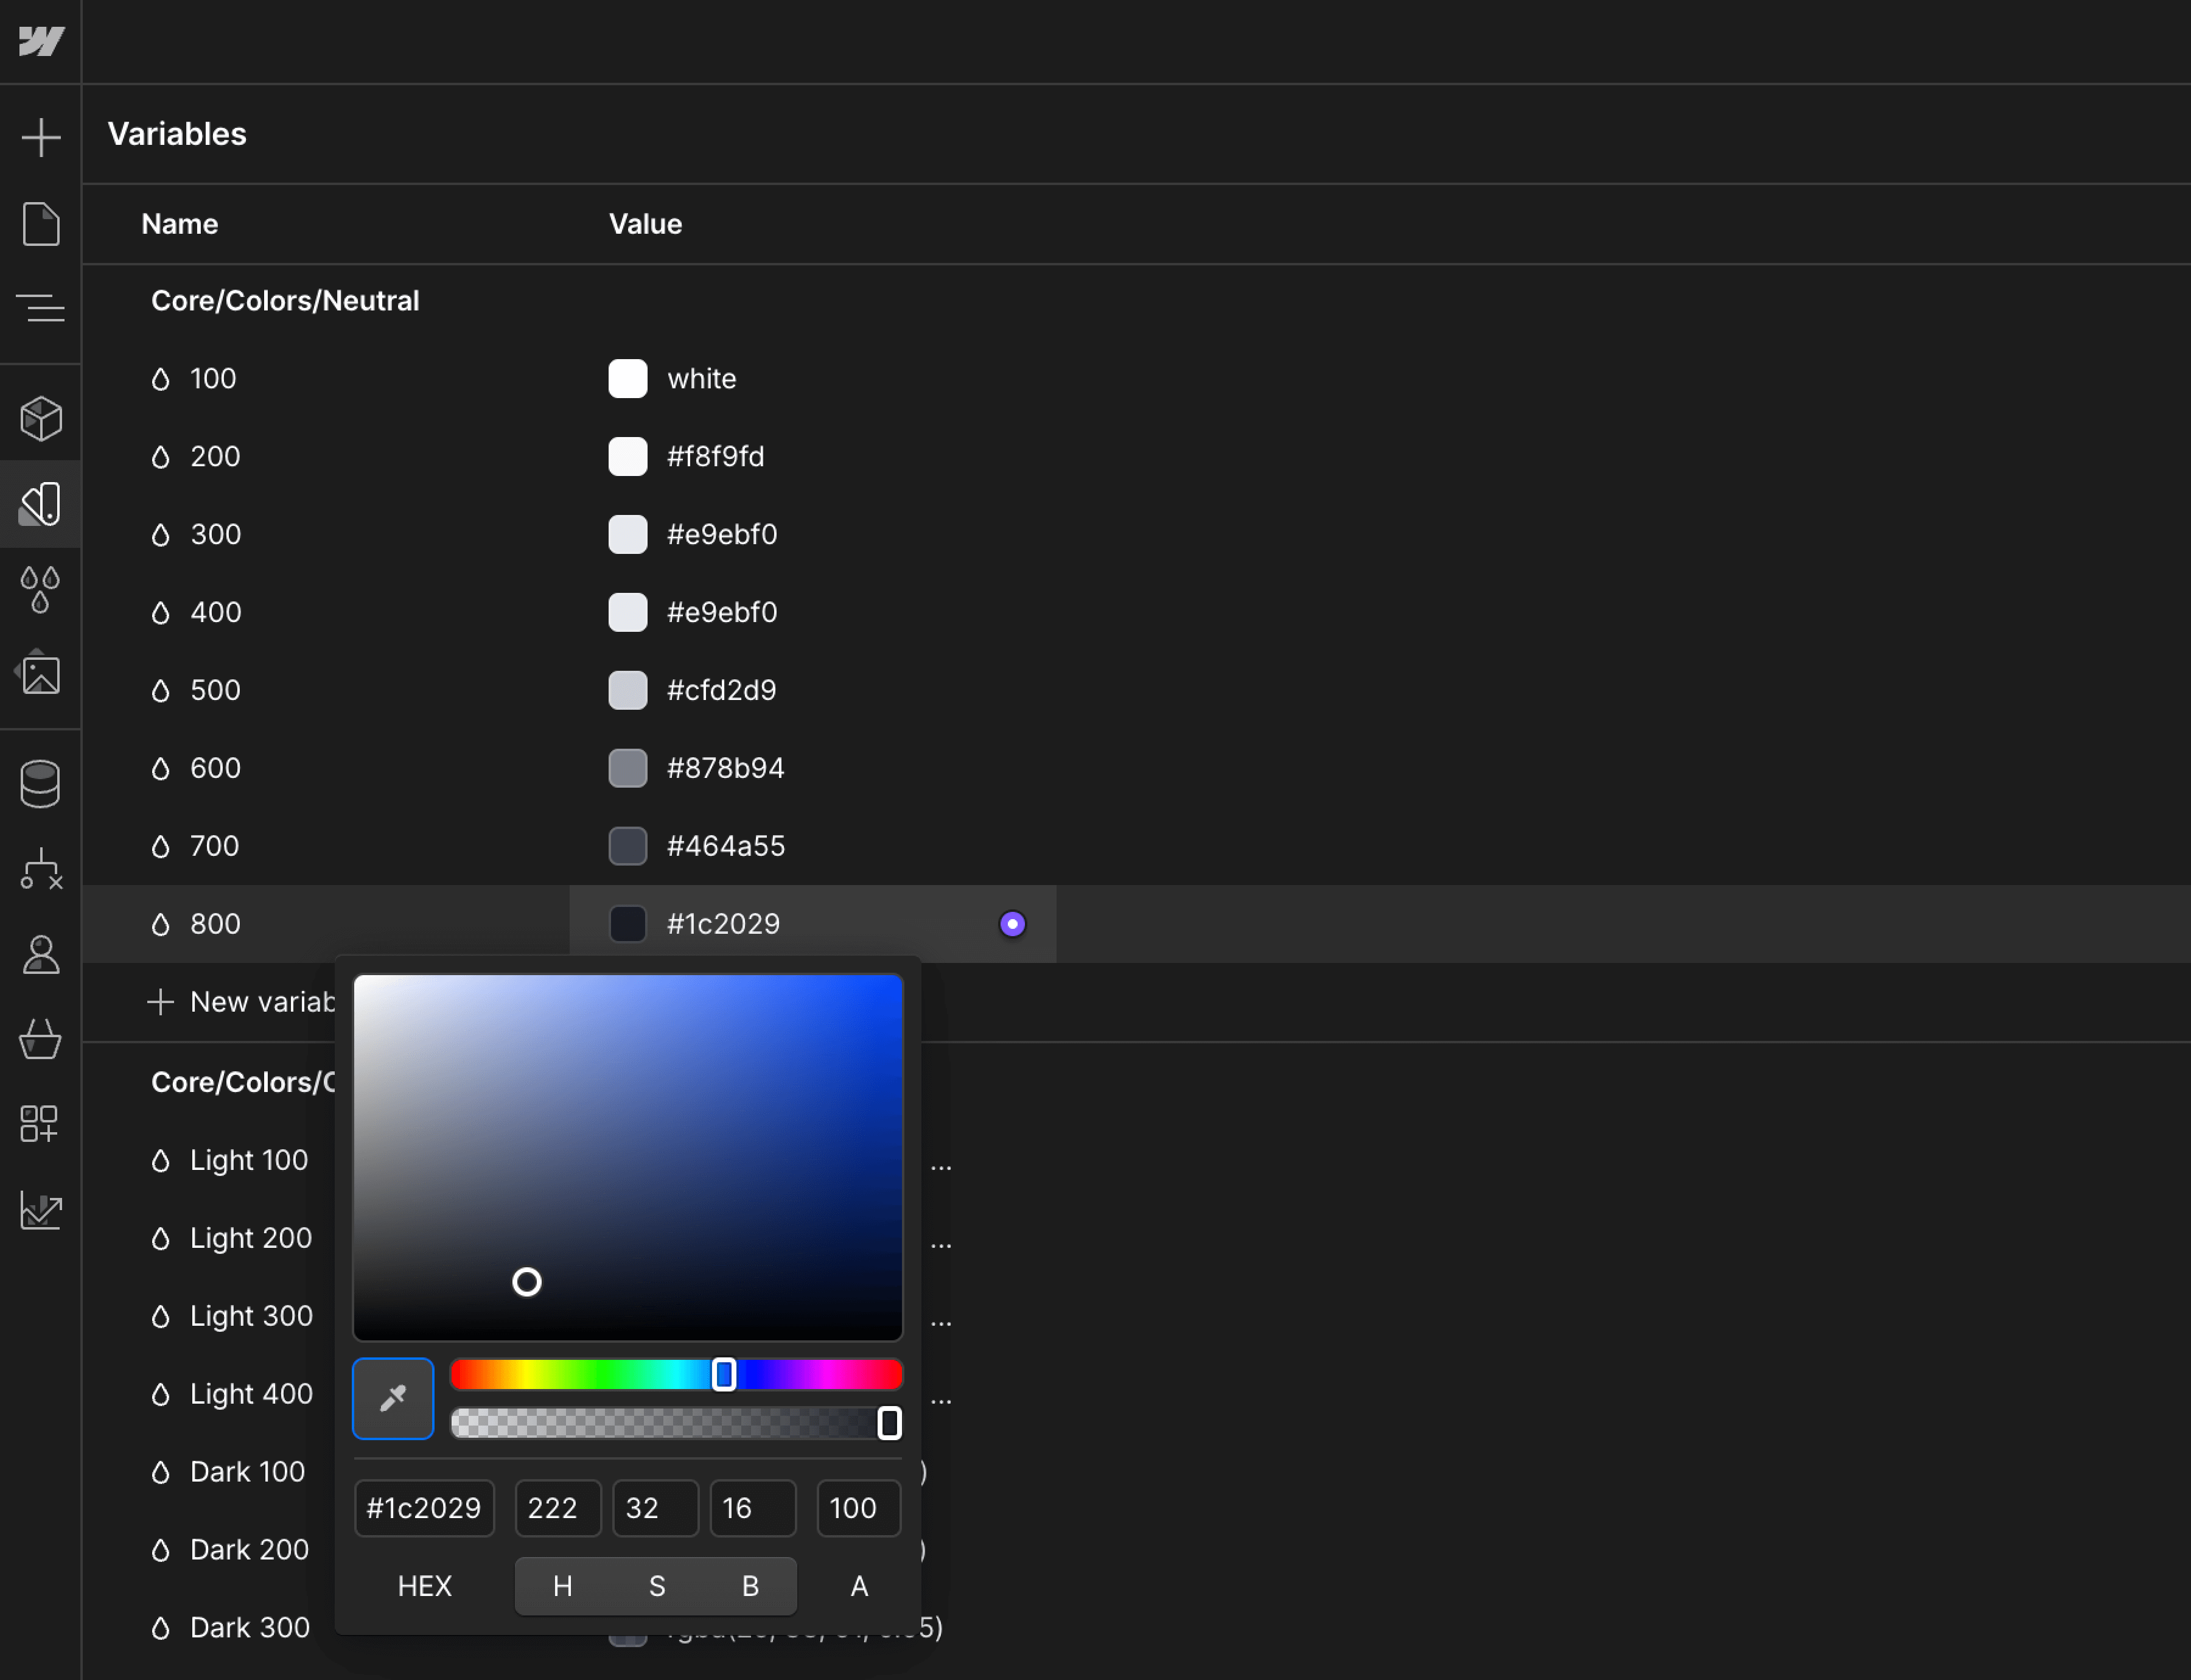The image size is (2191, 1680).
Task: Switch to HEX color format
Action: (424, 1585)
